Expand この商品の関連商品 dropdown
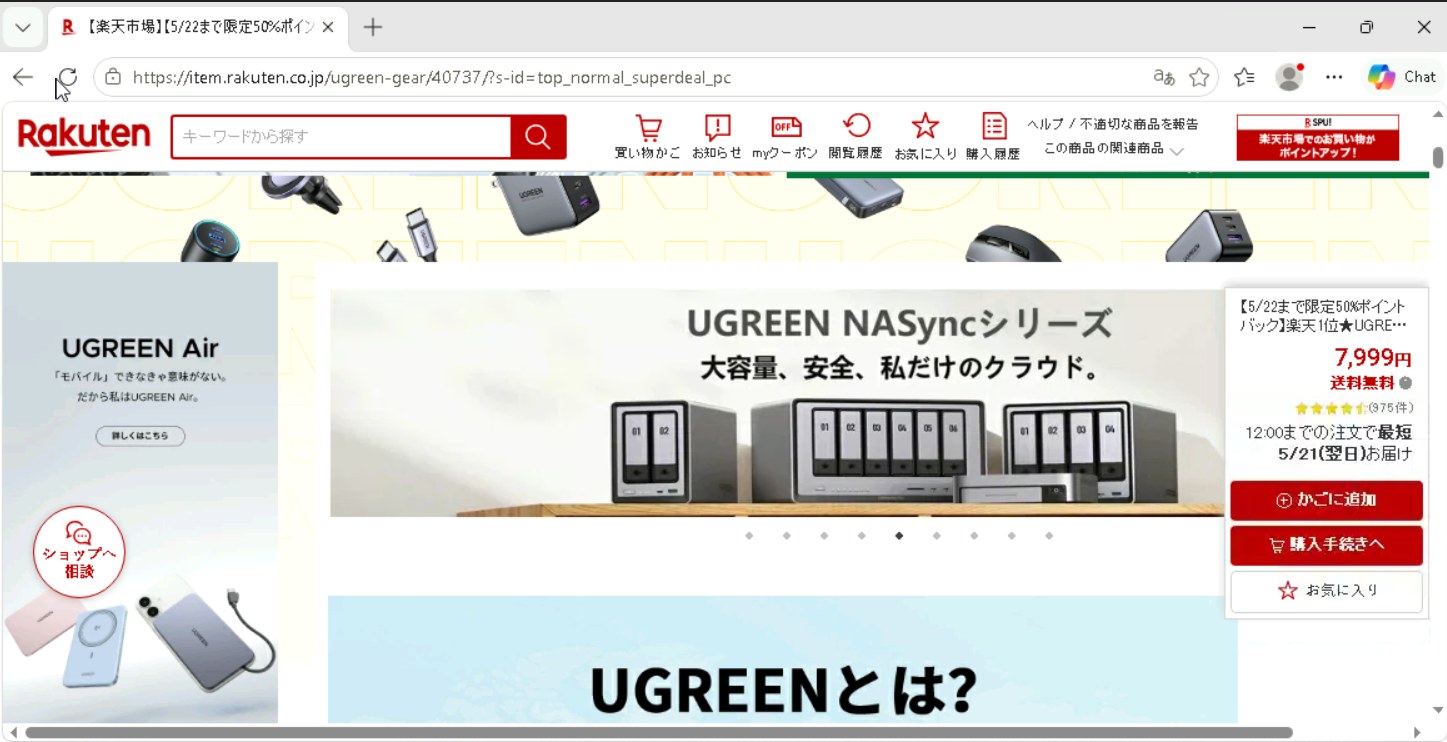 click(x=1113, y=149)
